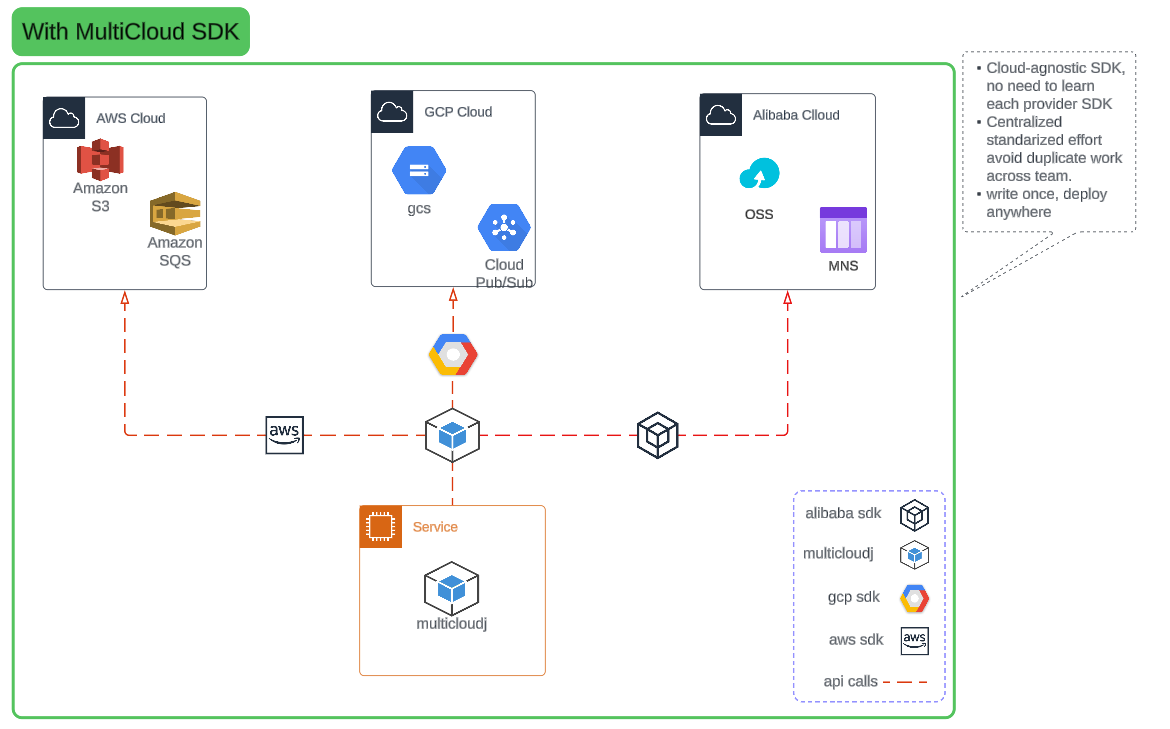This screenshot has width=1170, height=729.
Task: Click the Alibaba OSS icon
Action: click(759, 172)
